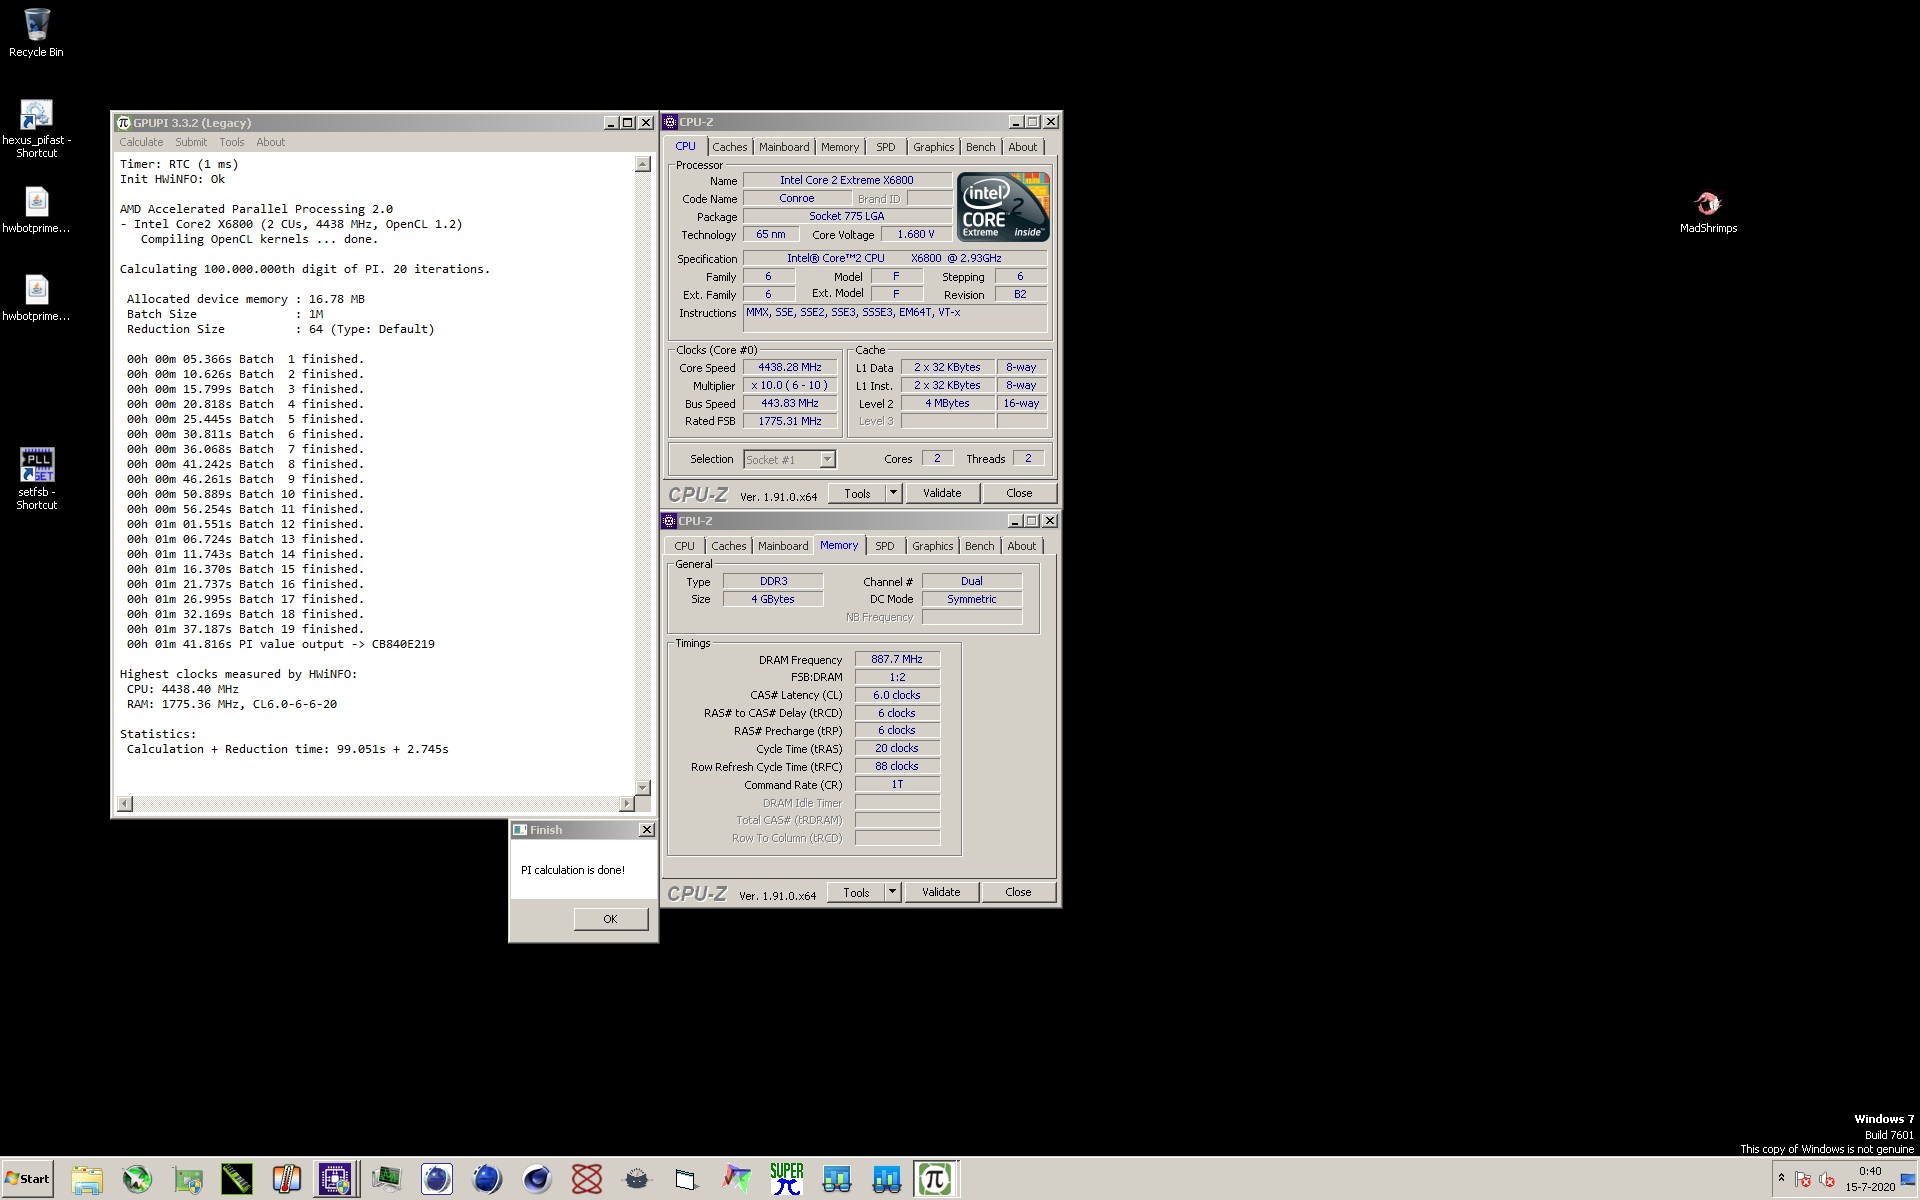Click the tray clock showing 0:40
Viewport: 1920px width, 1200px height.
pyautogui.click(x=1870, y=1179)
